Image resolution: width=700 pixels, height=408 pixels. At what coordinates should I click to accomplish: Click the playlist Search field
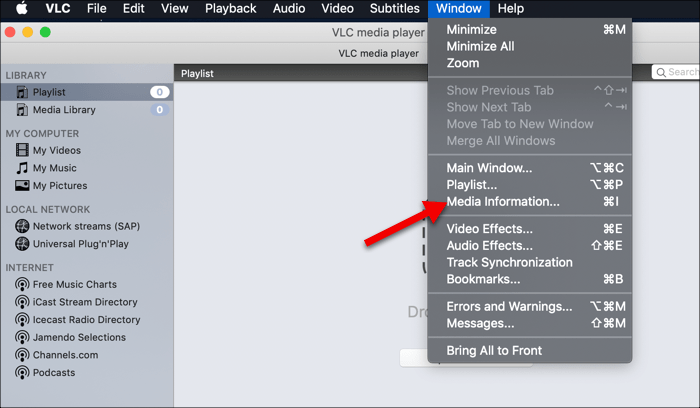(x=680, y=72)
